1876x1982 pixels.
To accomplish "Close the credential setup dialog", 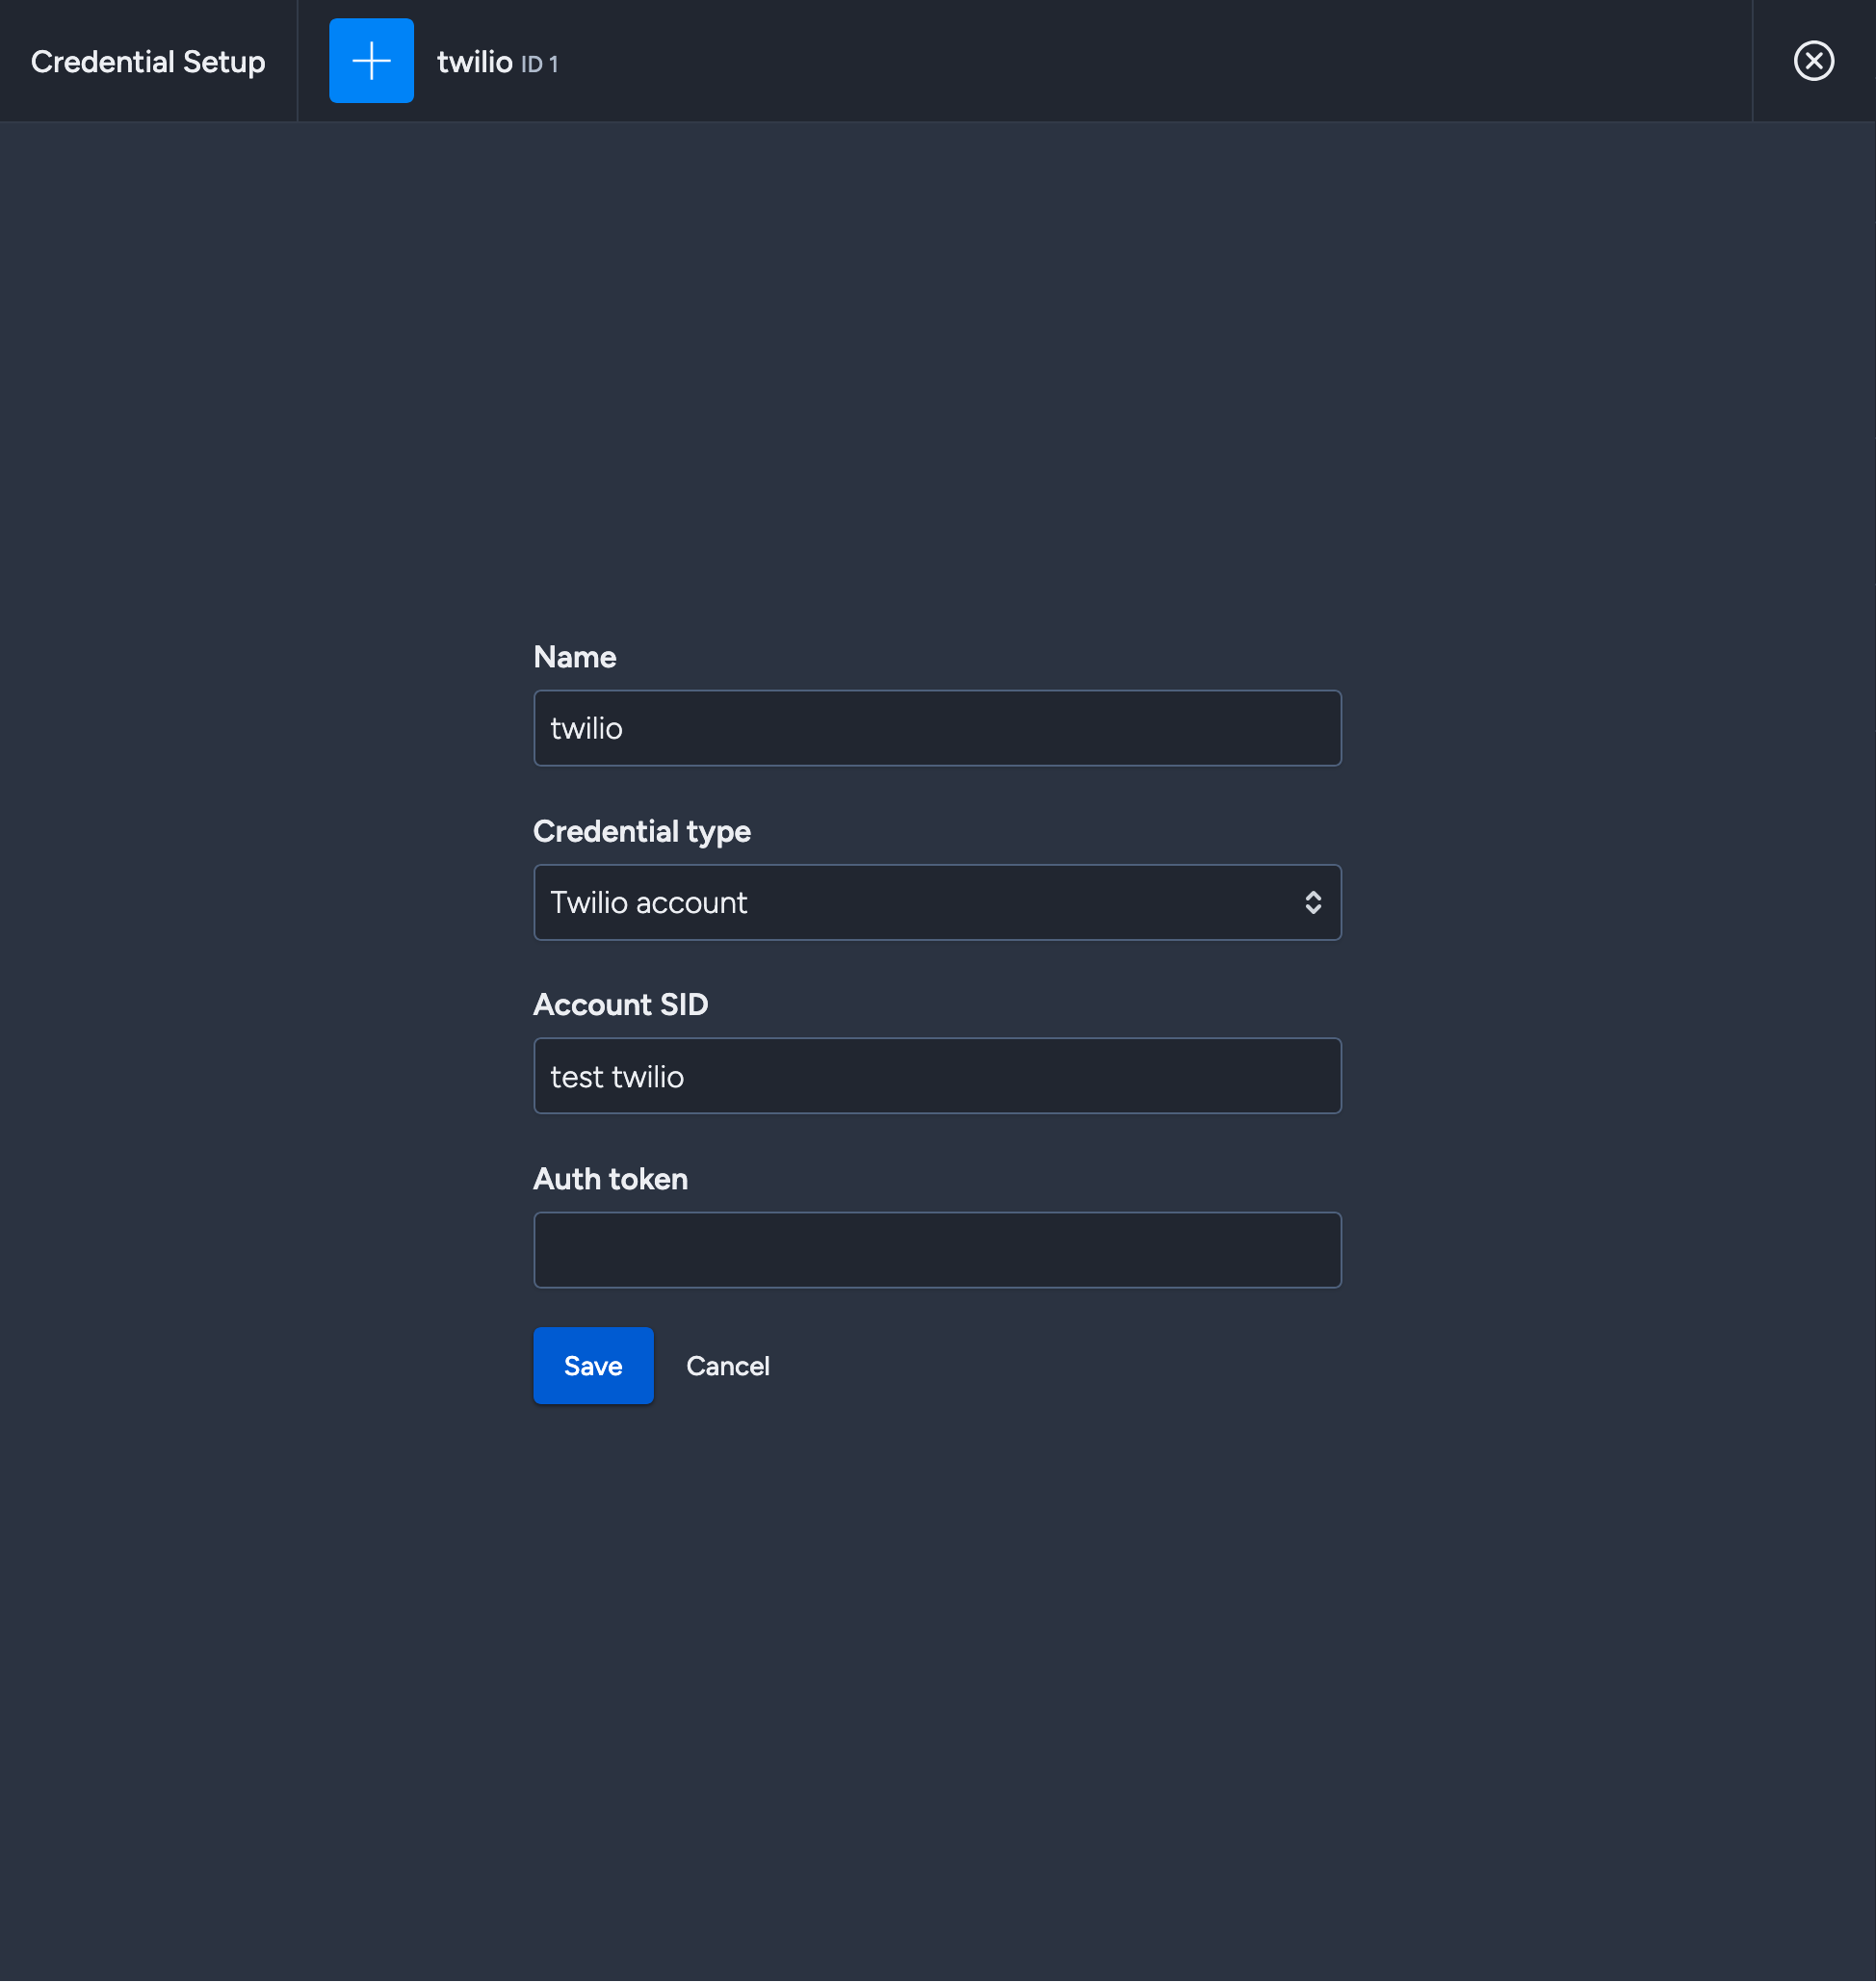I will click(x=1813, y=61).
